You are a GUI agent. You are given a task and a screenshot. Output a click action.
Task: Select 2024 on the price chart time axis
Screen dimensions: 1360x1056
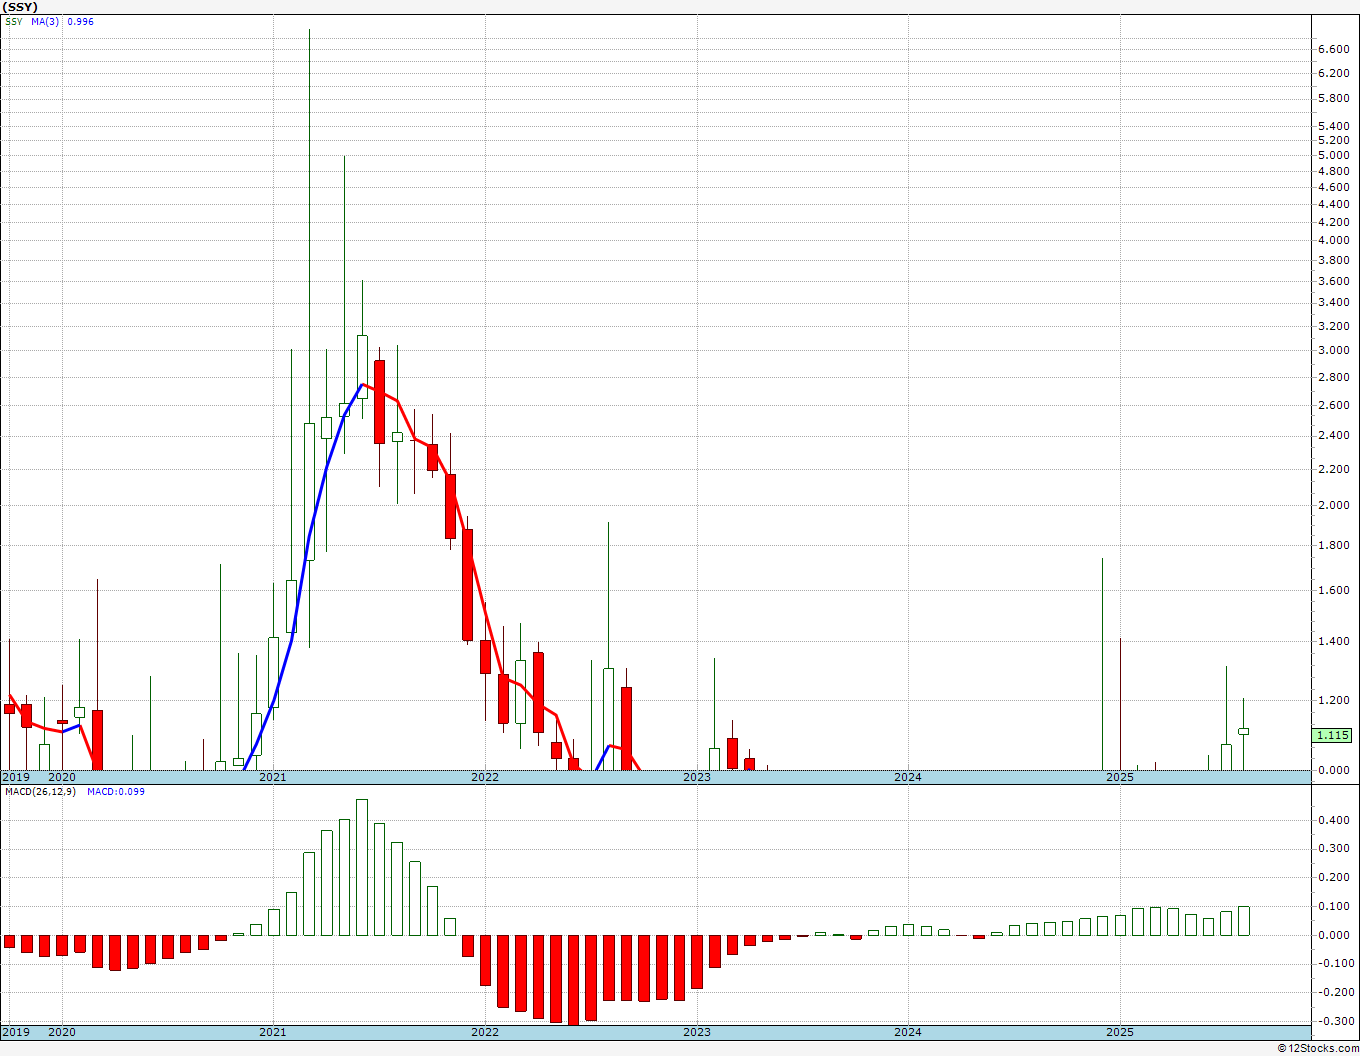coord(908,776)
